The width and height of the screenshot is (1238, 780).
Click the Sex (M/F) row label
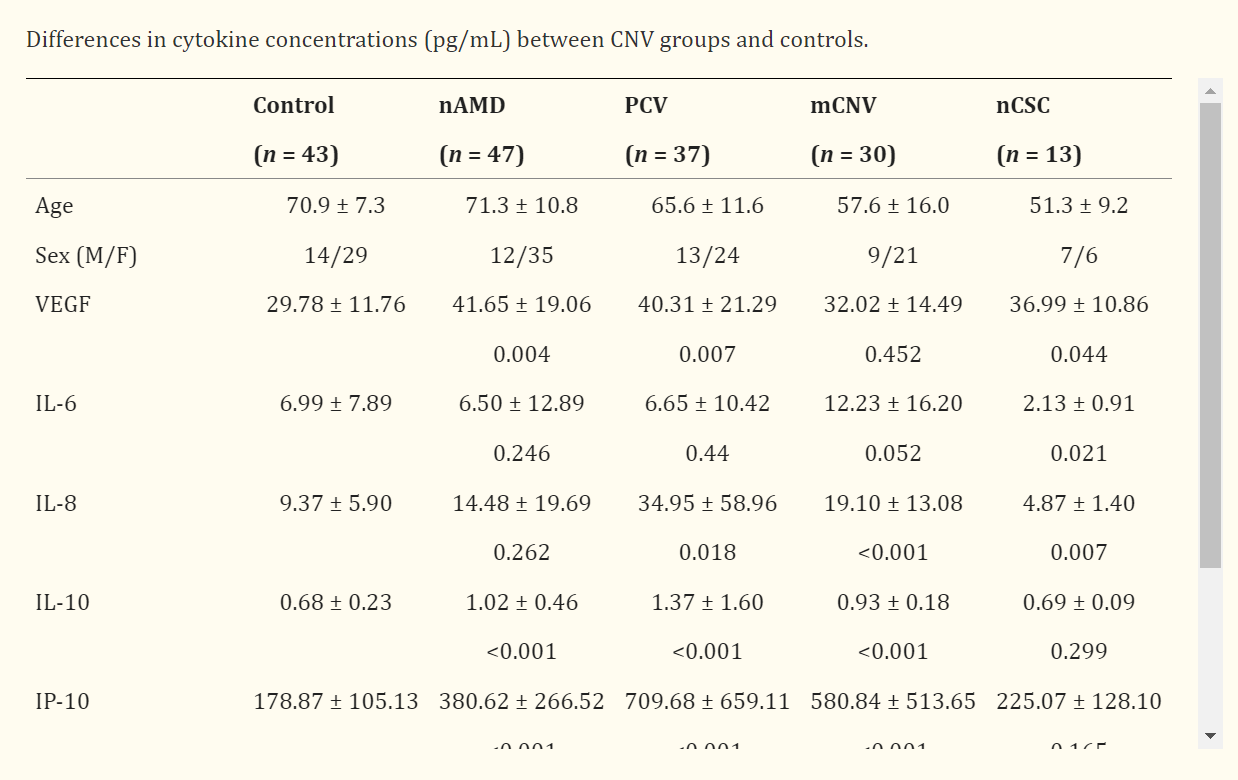pos(86,256)
